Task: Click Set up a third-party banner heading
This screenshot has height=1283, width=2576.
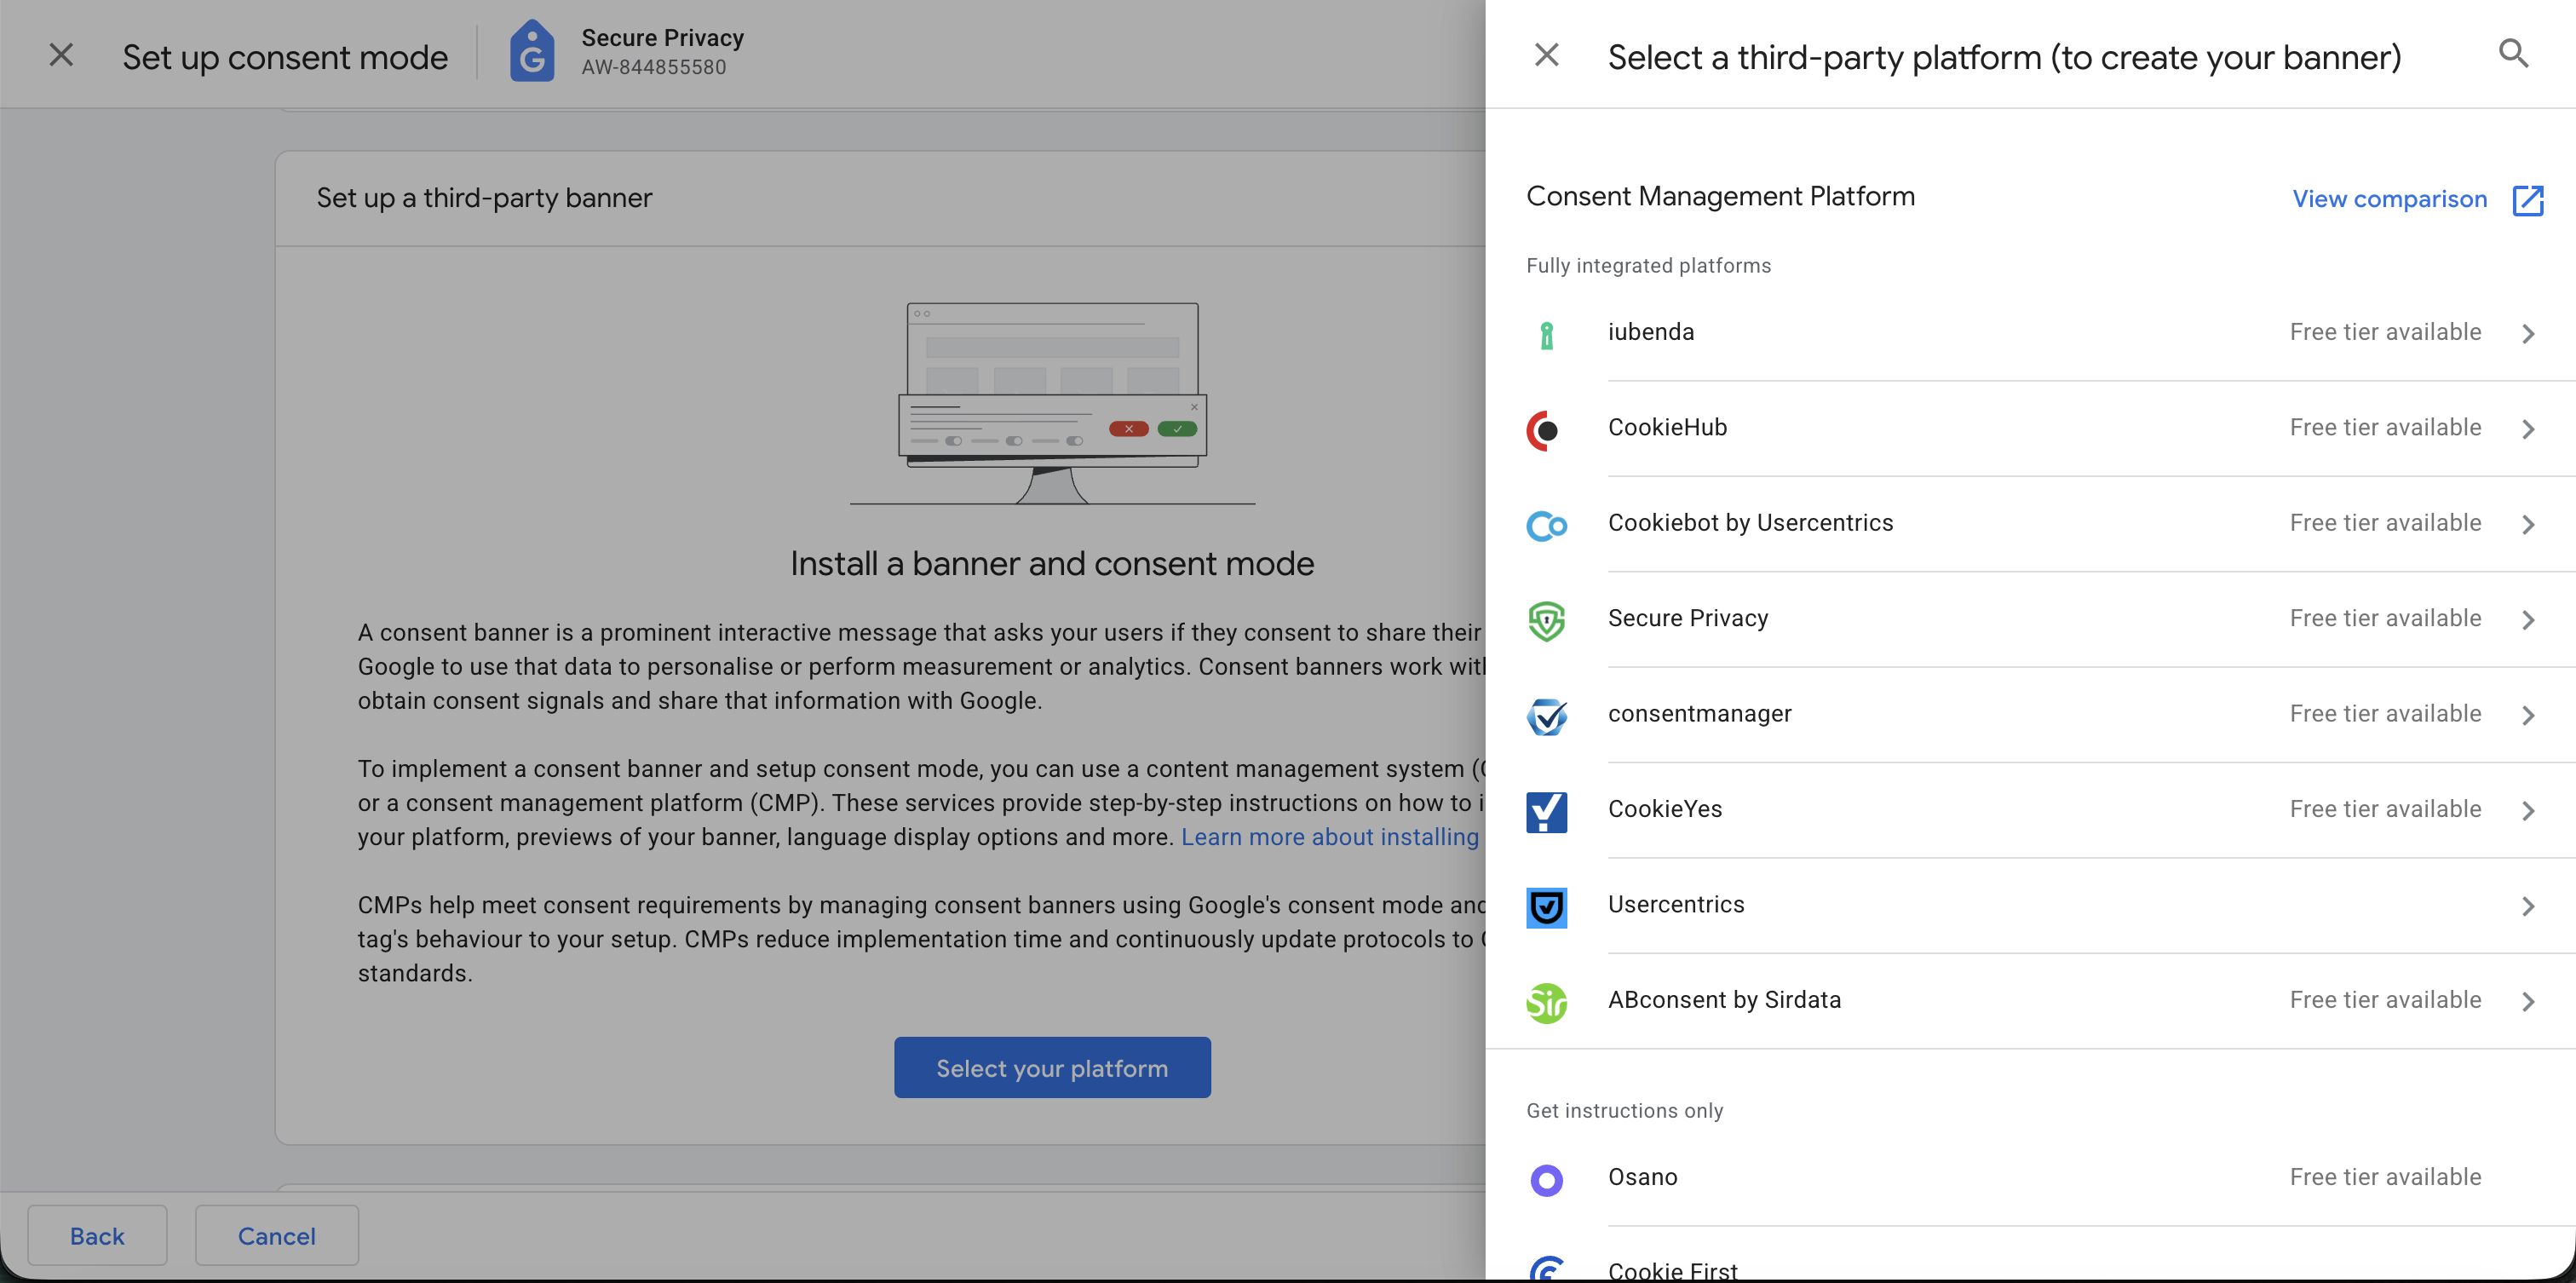Action: [484, 198]
